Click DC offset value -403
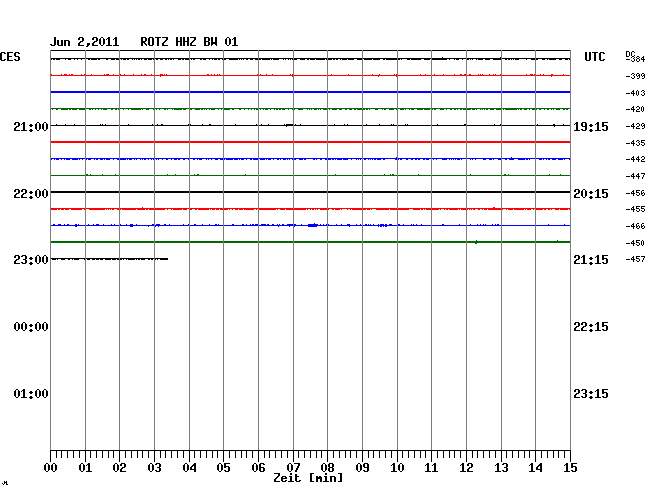The height and width of the screenshot is (494, 650). pyautogui.click(x=635, y=93)
